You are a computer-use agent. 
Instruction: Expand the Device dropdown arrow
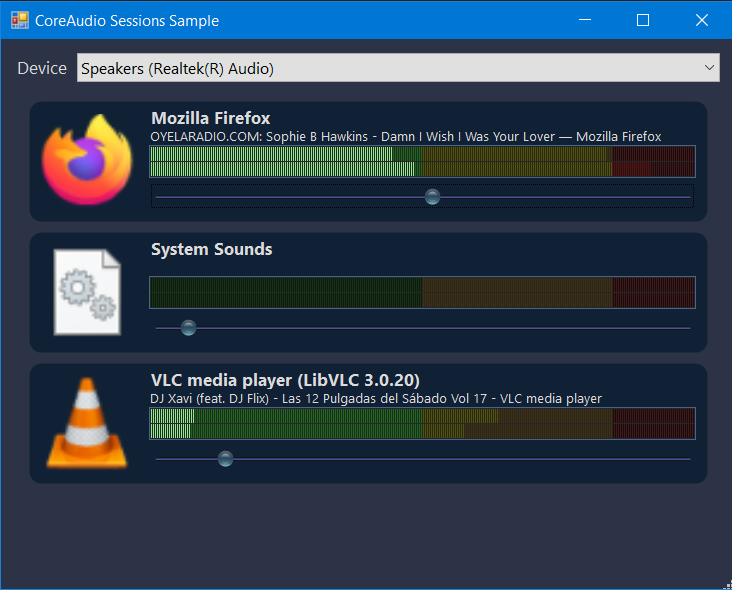tap(709, 68)
